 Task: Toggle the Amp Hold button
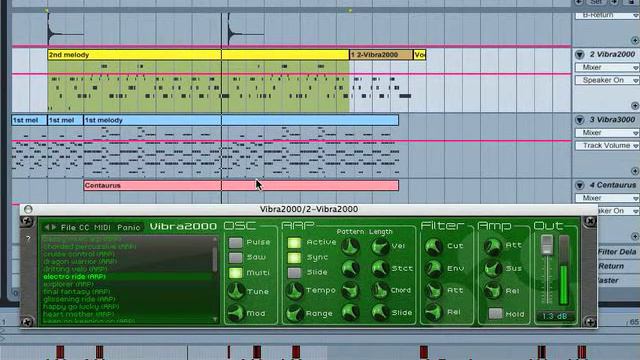tap(495, 313)
